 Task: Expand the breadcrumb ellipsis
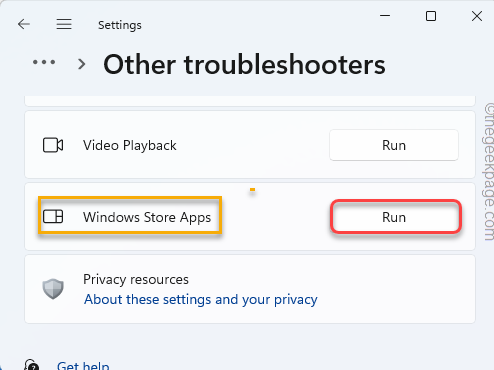coord(44,62)
